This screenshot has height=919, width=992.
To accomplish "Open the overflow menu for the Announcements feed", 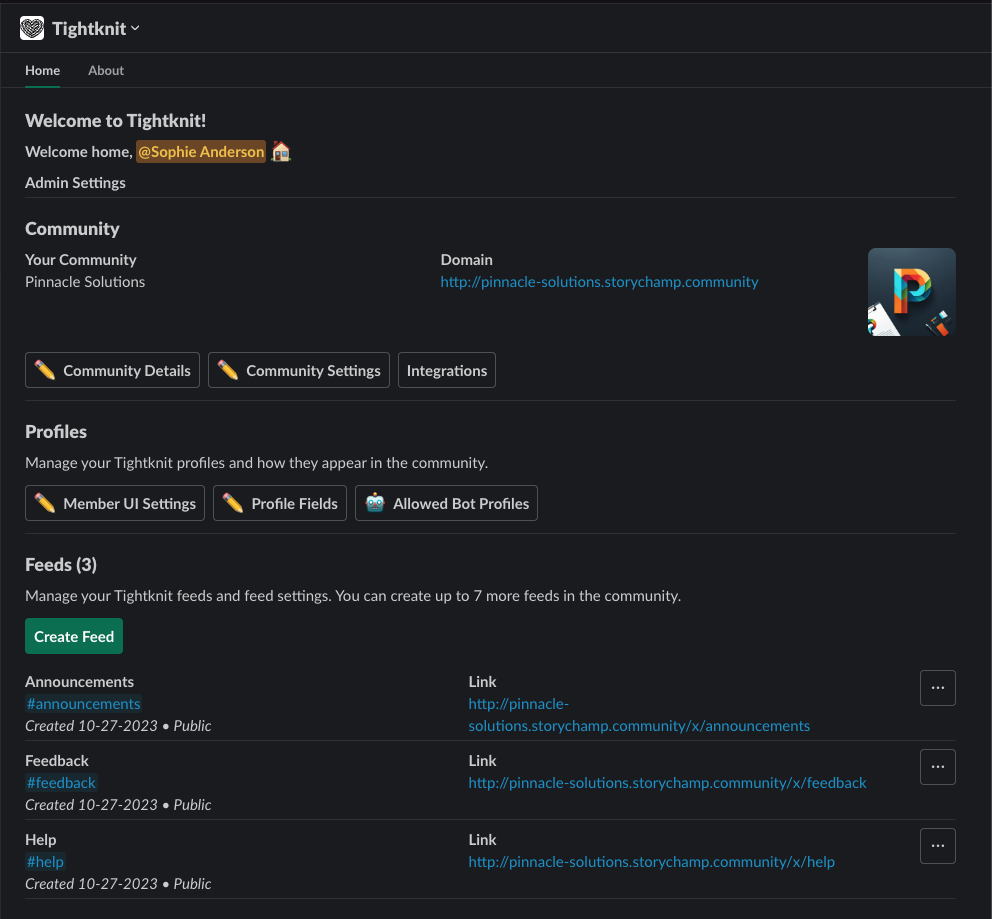I will (937, 688).
